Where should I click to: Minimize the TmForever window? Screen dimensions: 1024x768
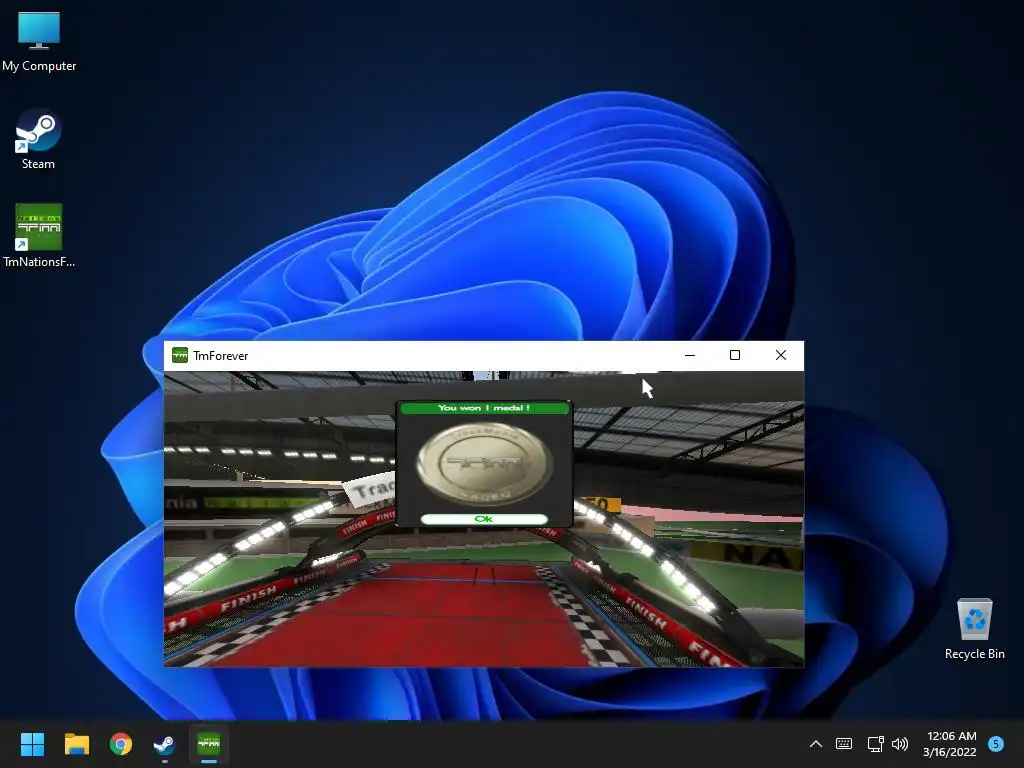690,355
